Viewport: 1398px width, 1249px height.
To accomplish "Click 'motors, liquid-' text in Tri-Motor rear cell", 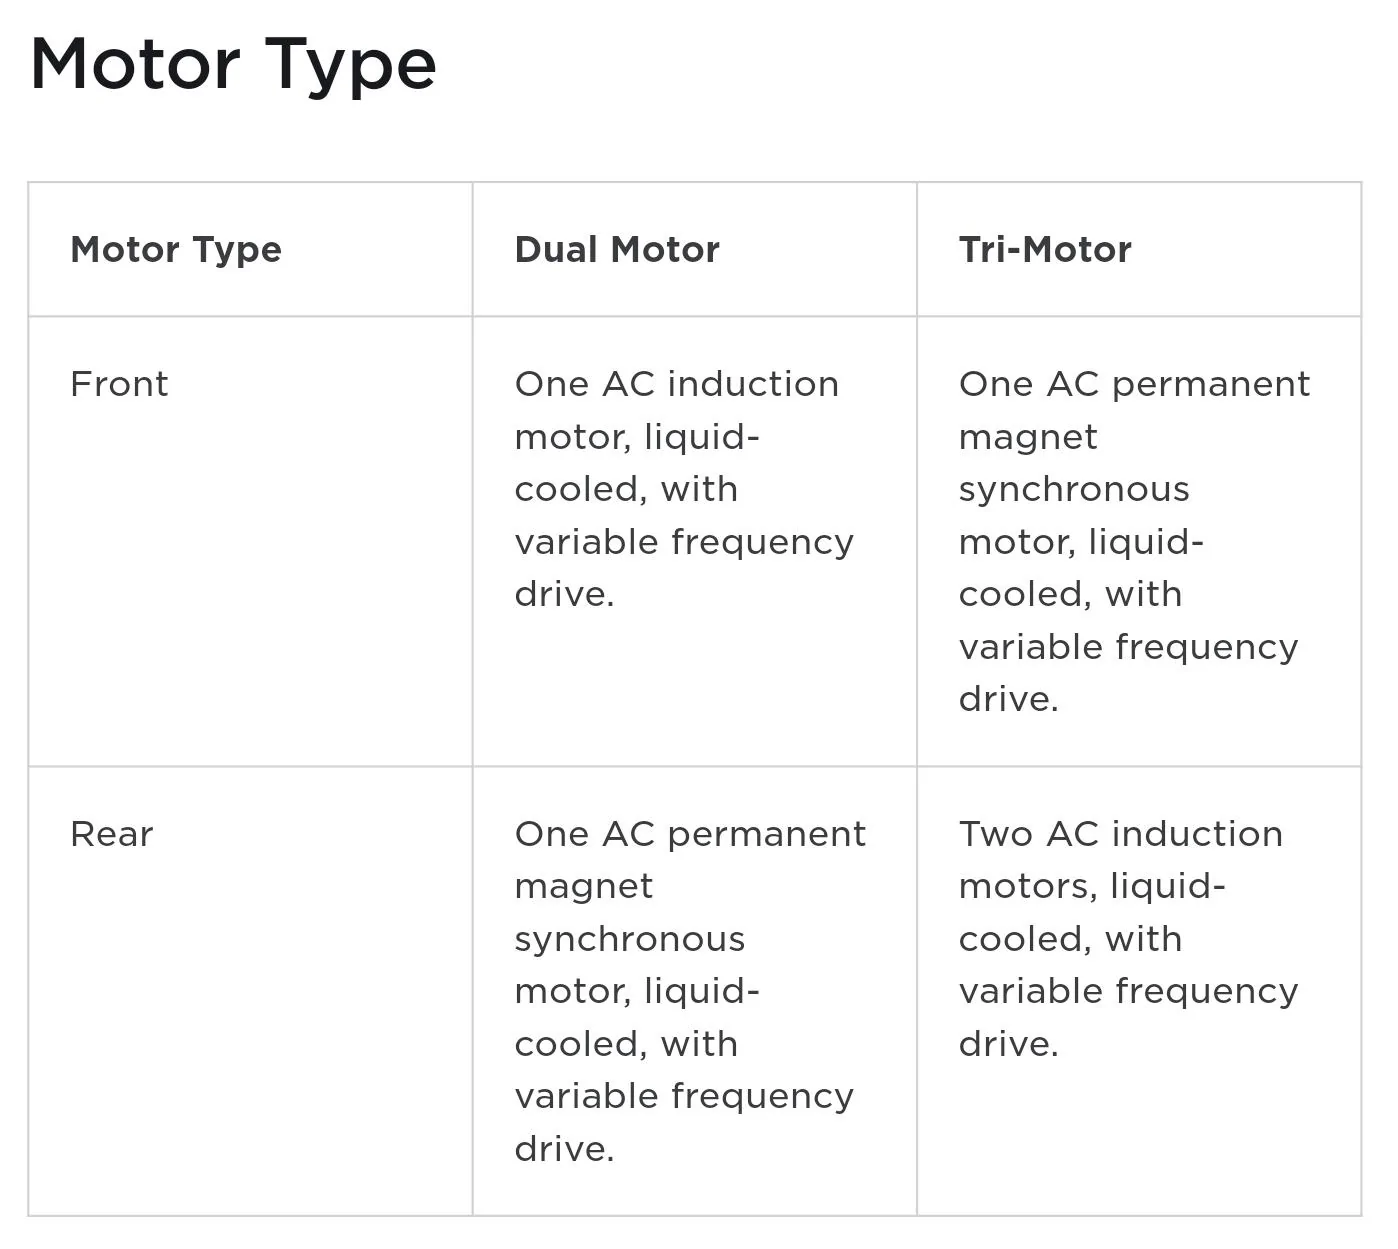I will click(1092, 886).
